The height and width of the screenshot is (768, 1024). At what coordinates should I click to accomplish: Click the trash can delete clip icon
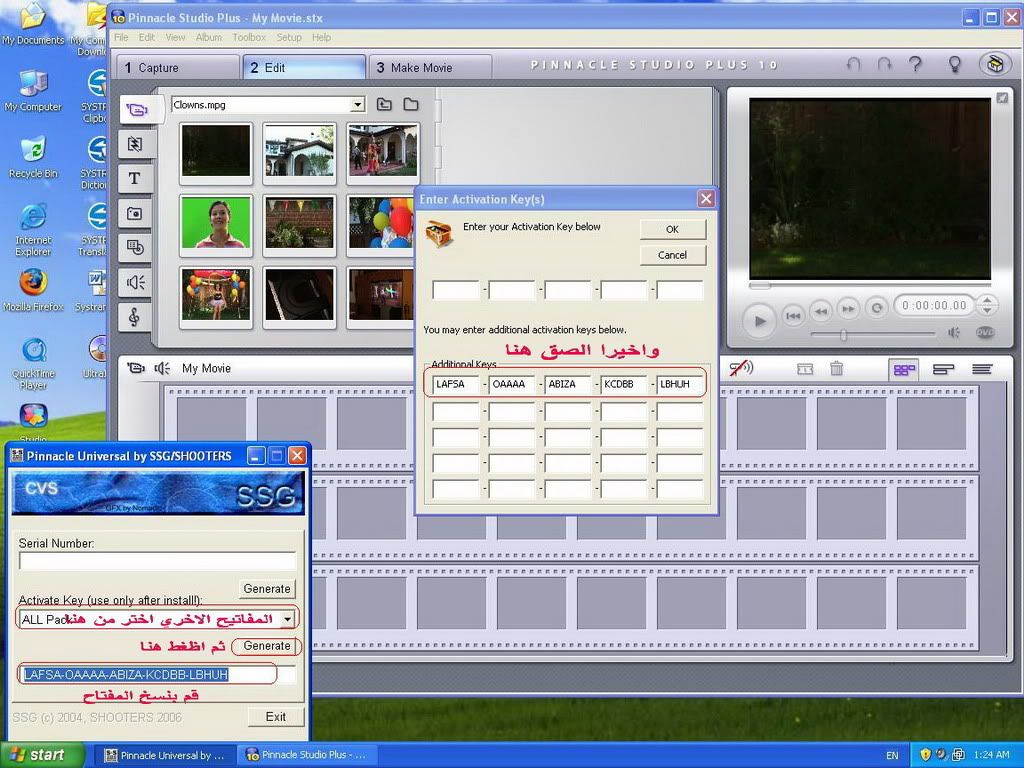(x=837, y=369)
